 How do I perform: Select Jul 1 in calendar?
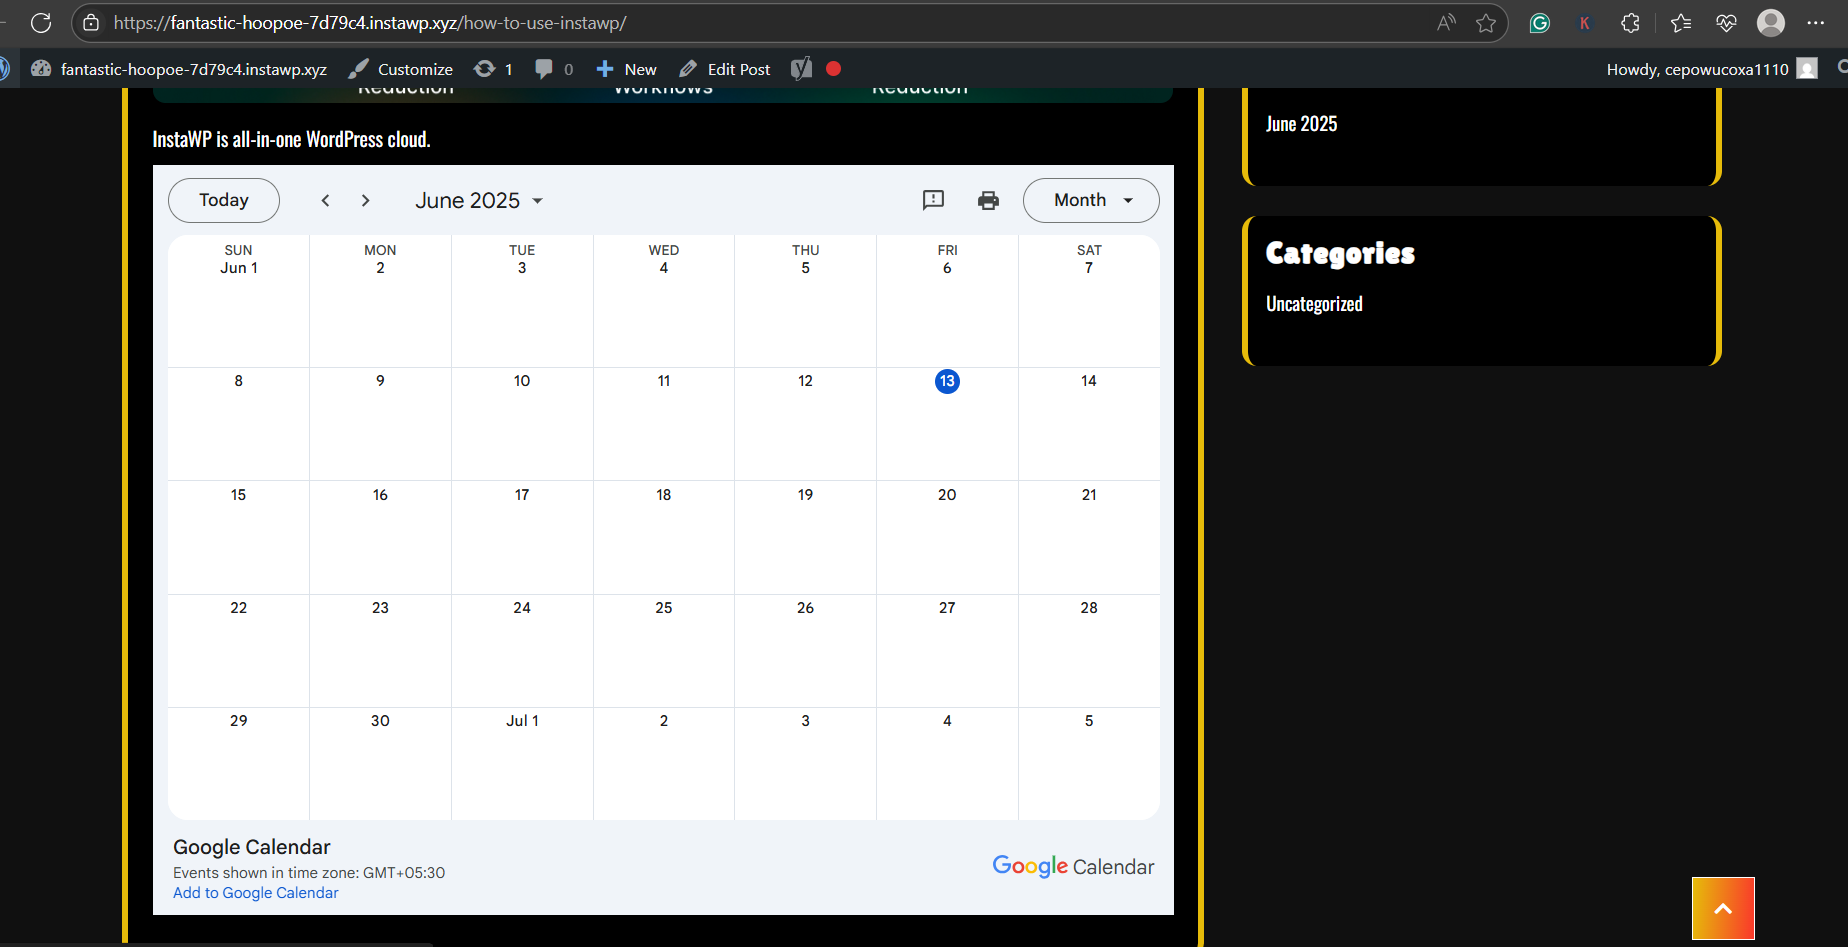522,721
